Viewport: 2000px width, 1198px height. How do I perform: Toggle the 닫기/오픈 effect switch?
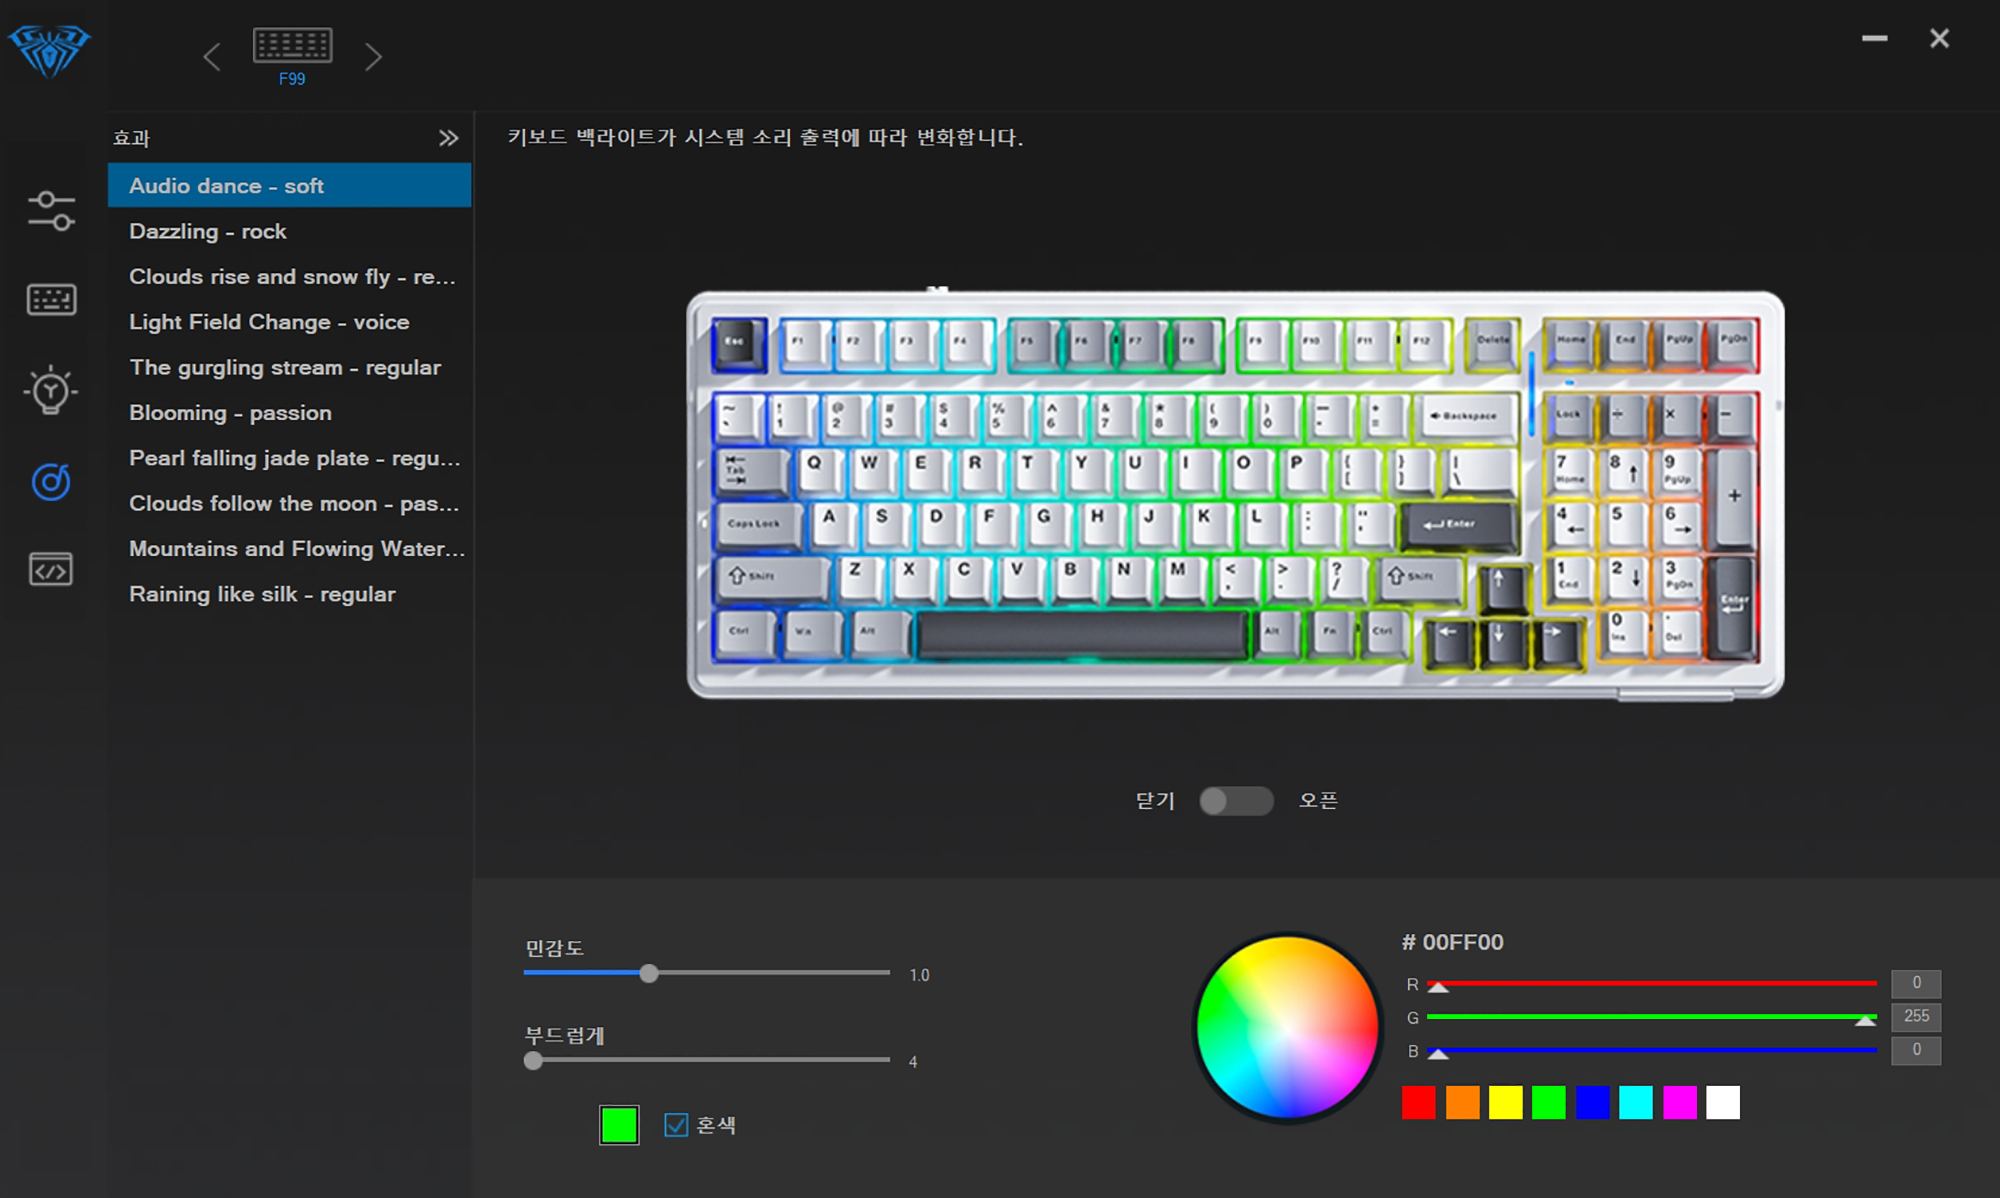click(x=1236, y=801)
